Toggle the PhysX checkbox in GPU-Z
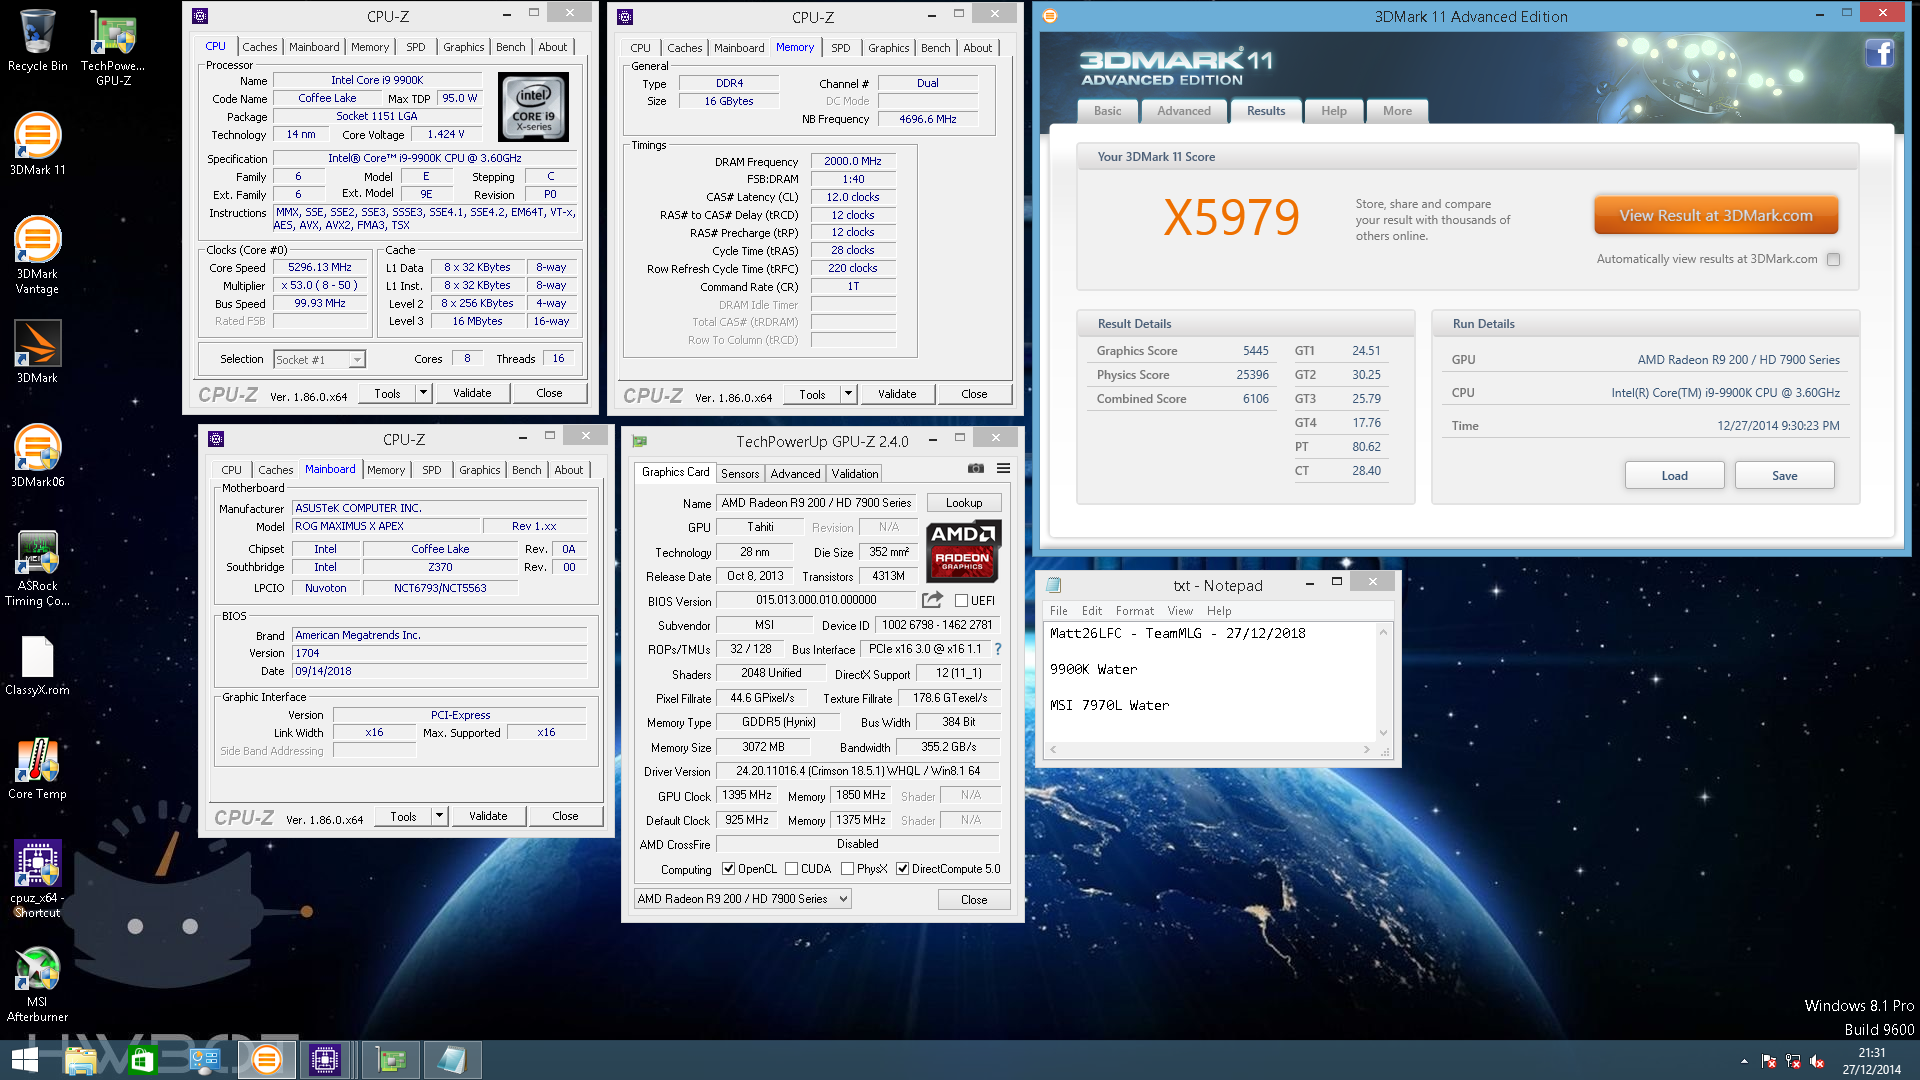The image size is (1920, 1080). tap(847, 869)
